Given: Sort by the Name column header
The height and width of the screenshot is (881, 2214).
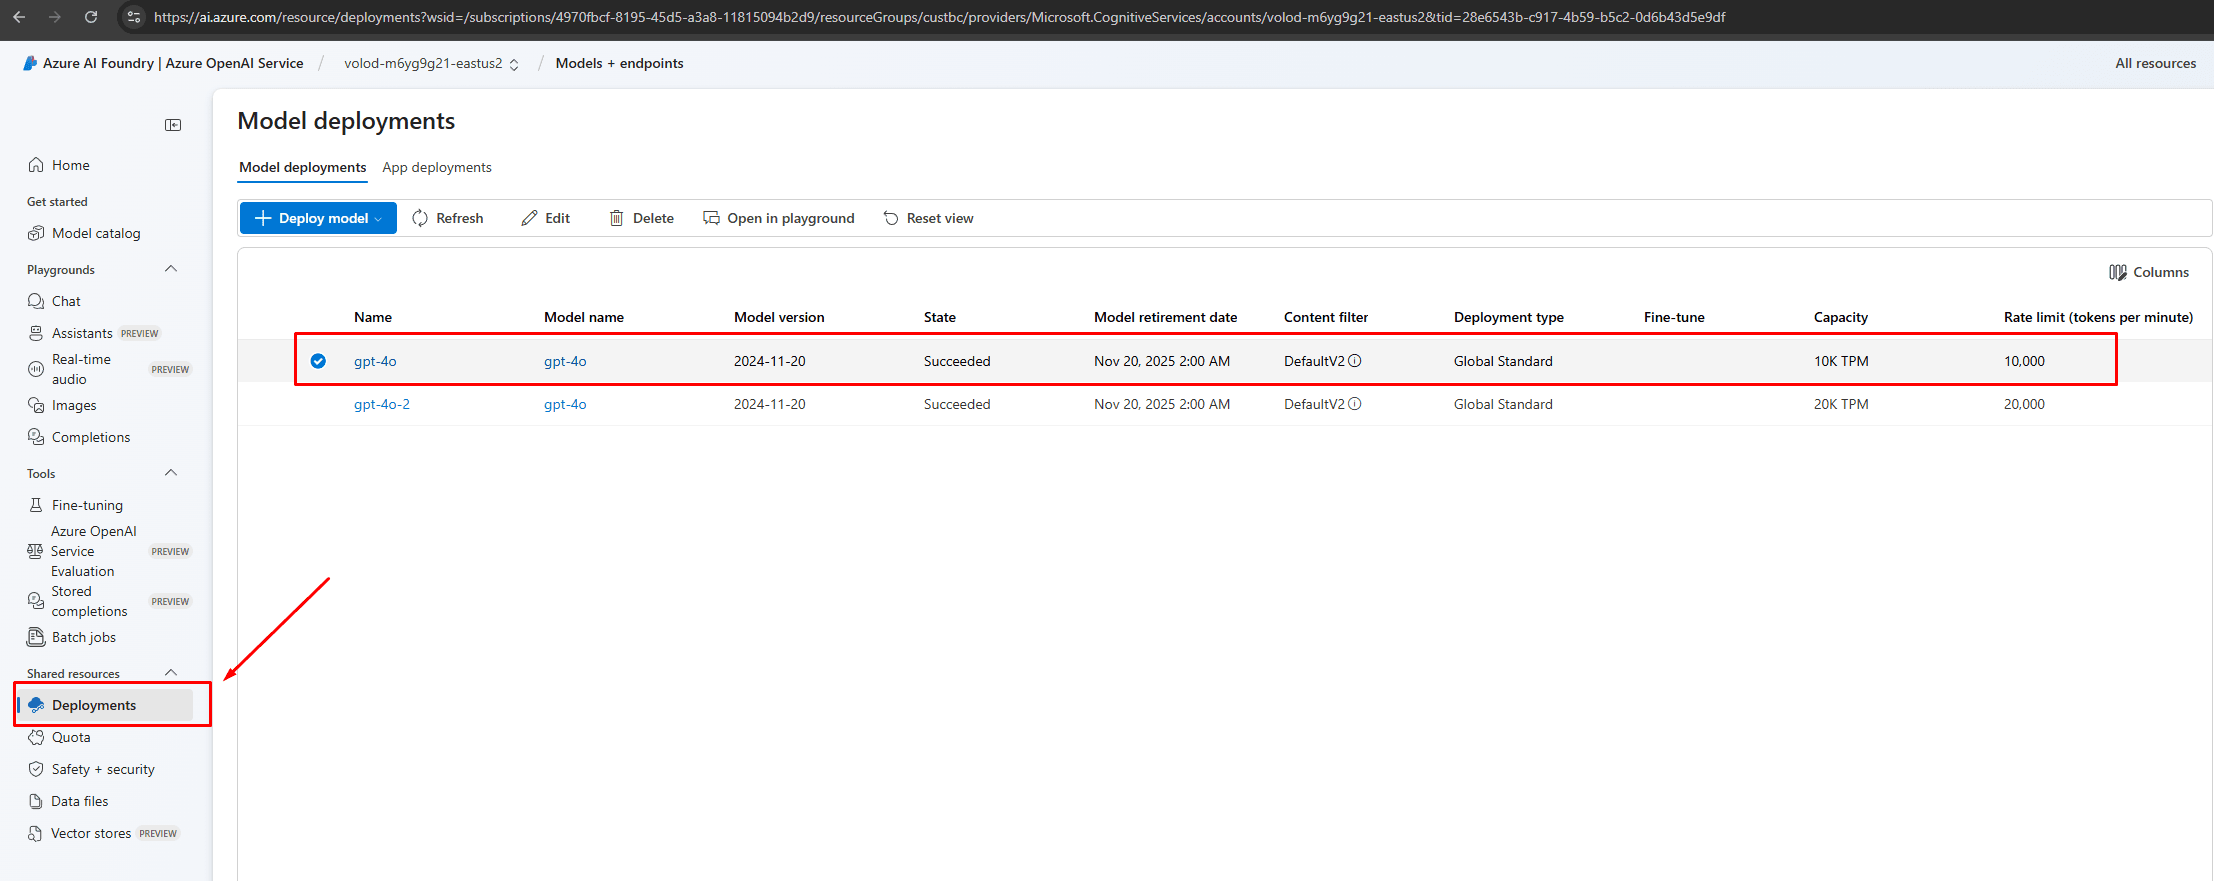Looking at the screenshot, I should pos(373,317).
